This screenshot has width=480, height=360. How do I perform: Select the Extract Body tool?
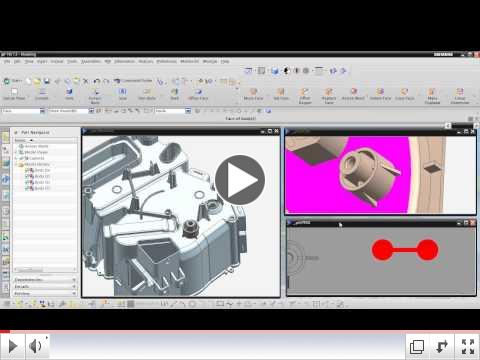(x=95, y=96)
